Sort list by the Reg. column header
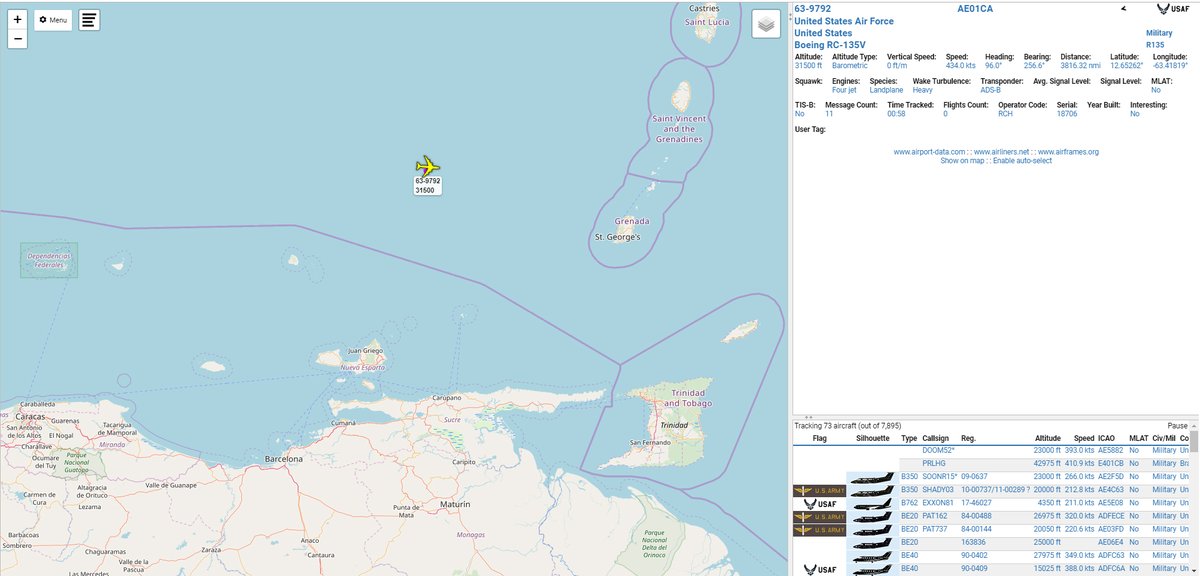Viewport: 1200px width, 576px height. tap(968, 439)
